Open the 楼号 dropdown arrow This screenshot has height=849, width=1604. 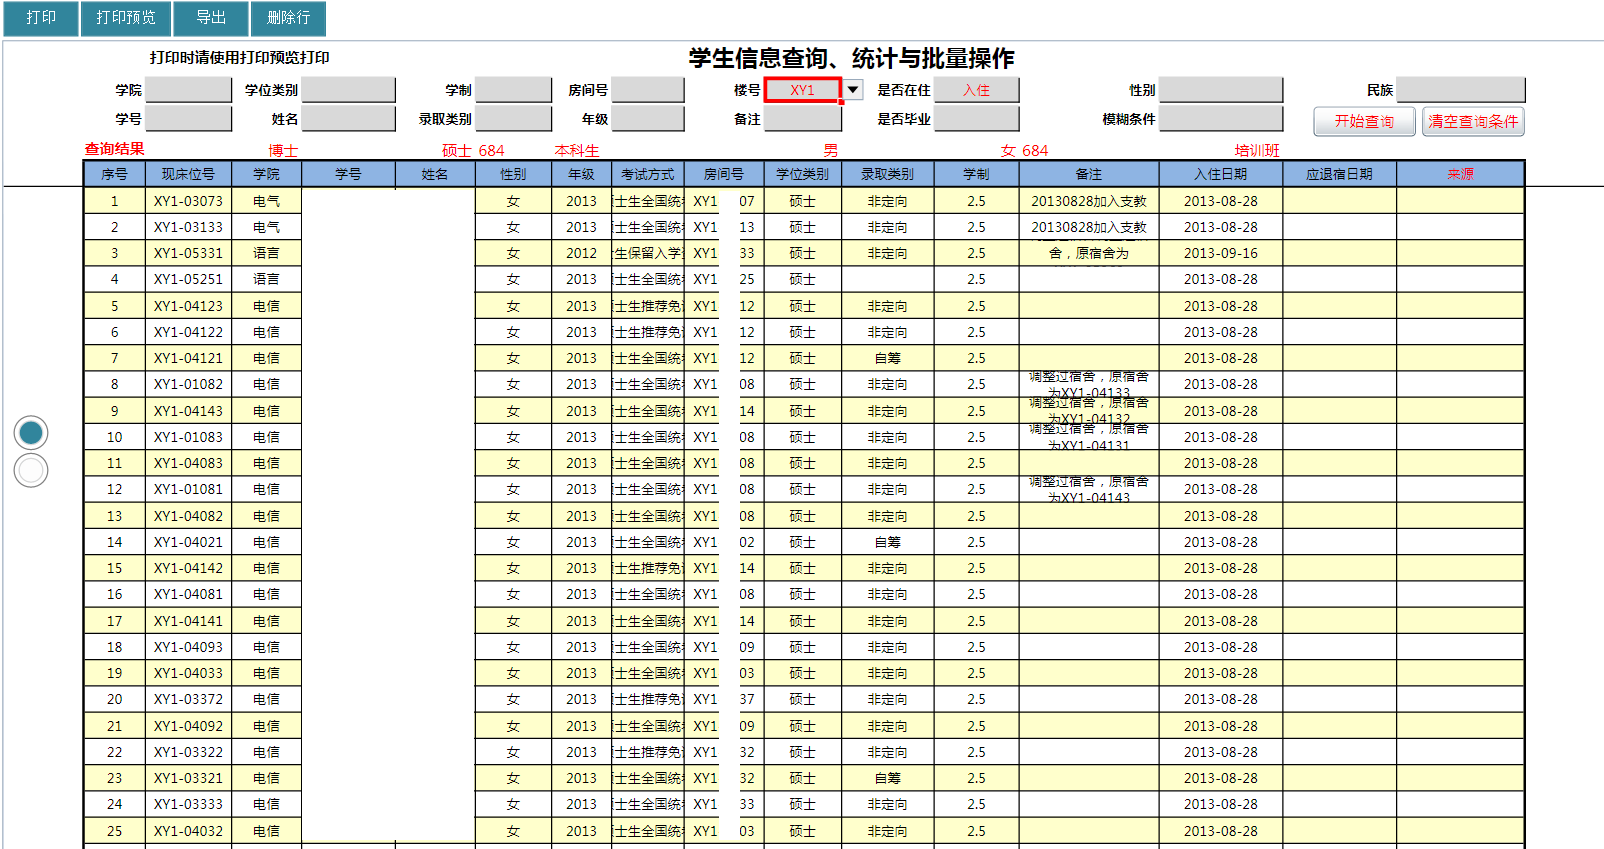click(x=852, y=90)
